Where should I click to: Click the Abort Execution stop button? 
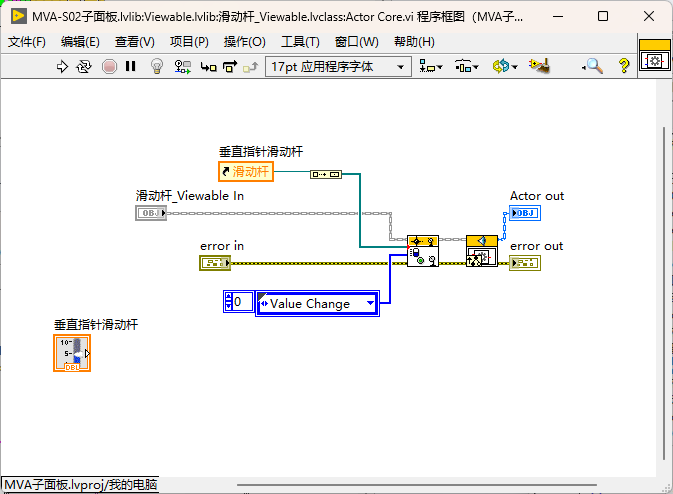109,67
